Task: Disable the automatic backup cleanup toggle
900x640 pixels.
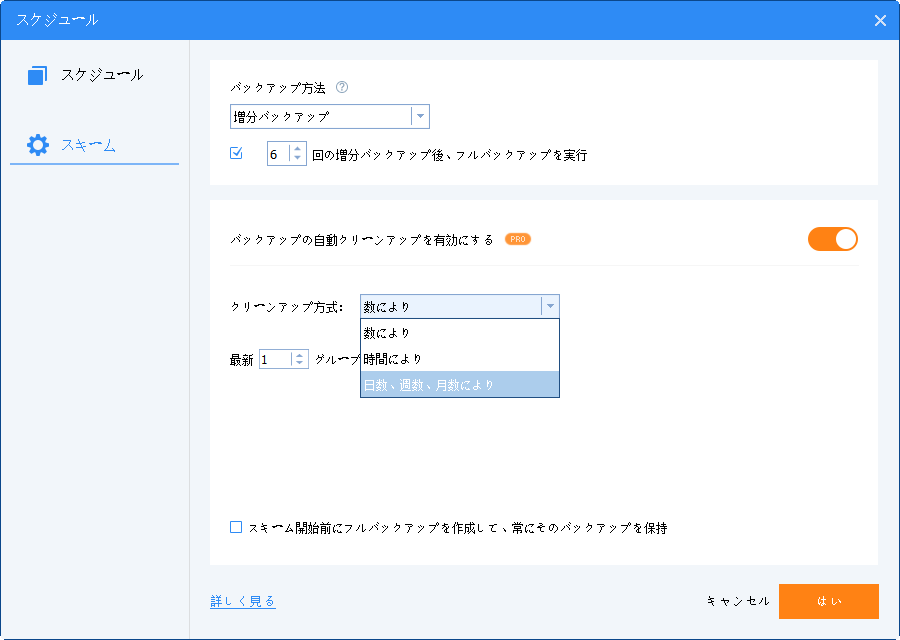Action: tap(832, 239)
